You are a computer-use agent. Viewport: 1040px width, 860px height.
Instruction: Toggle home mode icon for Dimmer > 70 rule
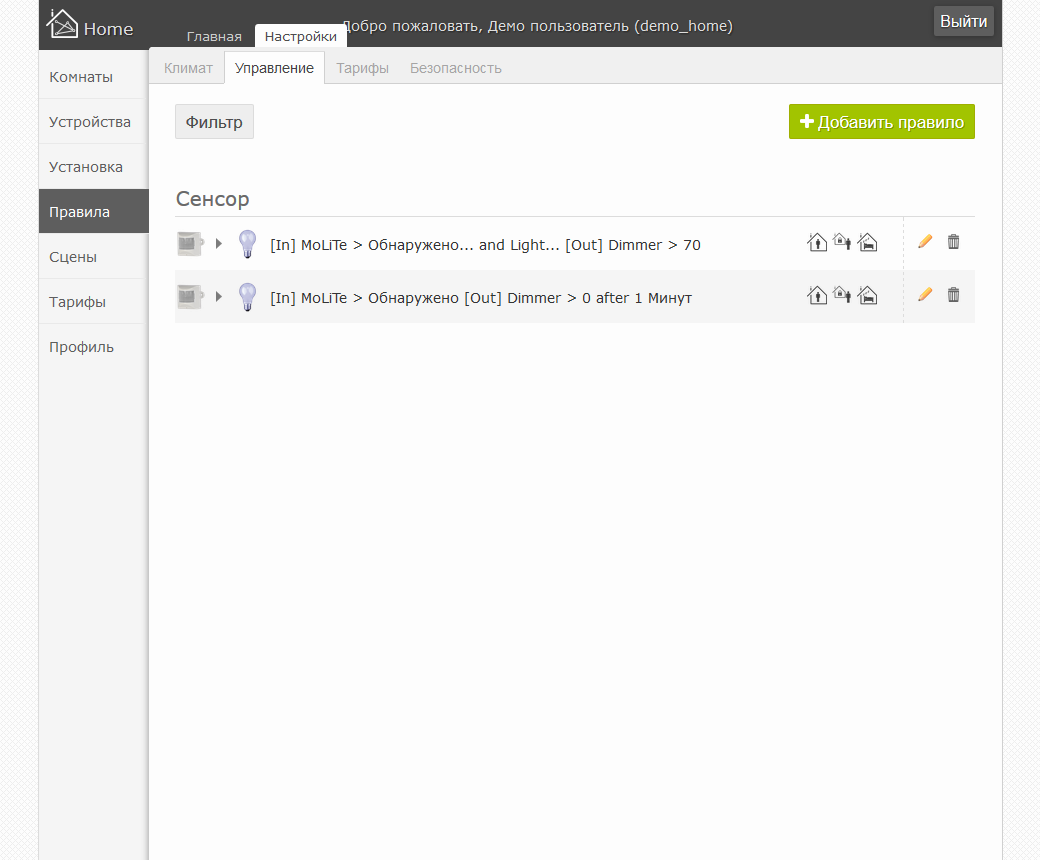pyautogui.click(x=817, y=242)
